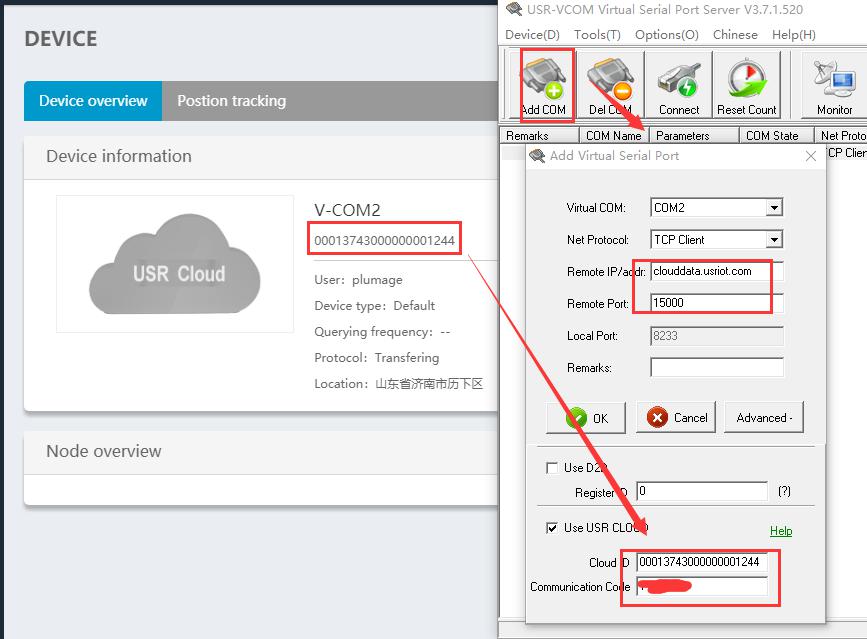Switch to Postion tracking tab

[x=232, y=101]
